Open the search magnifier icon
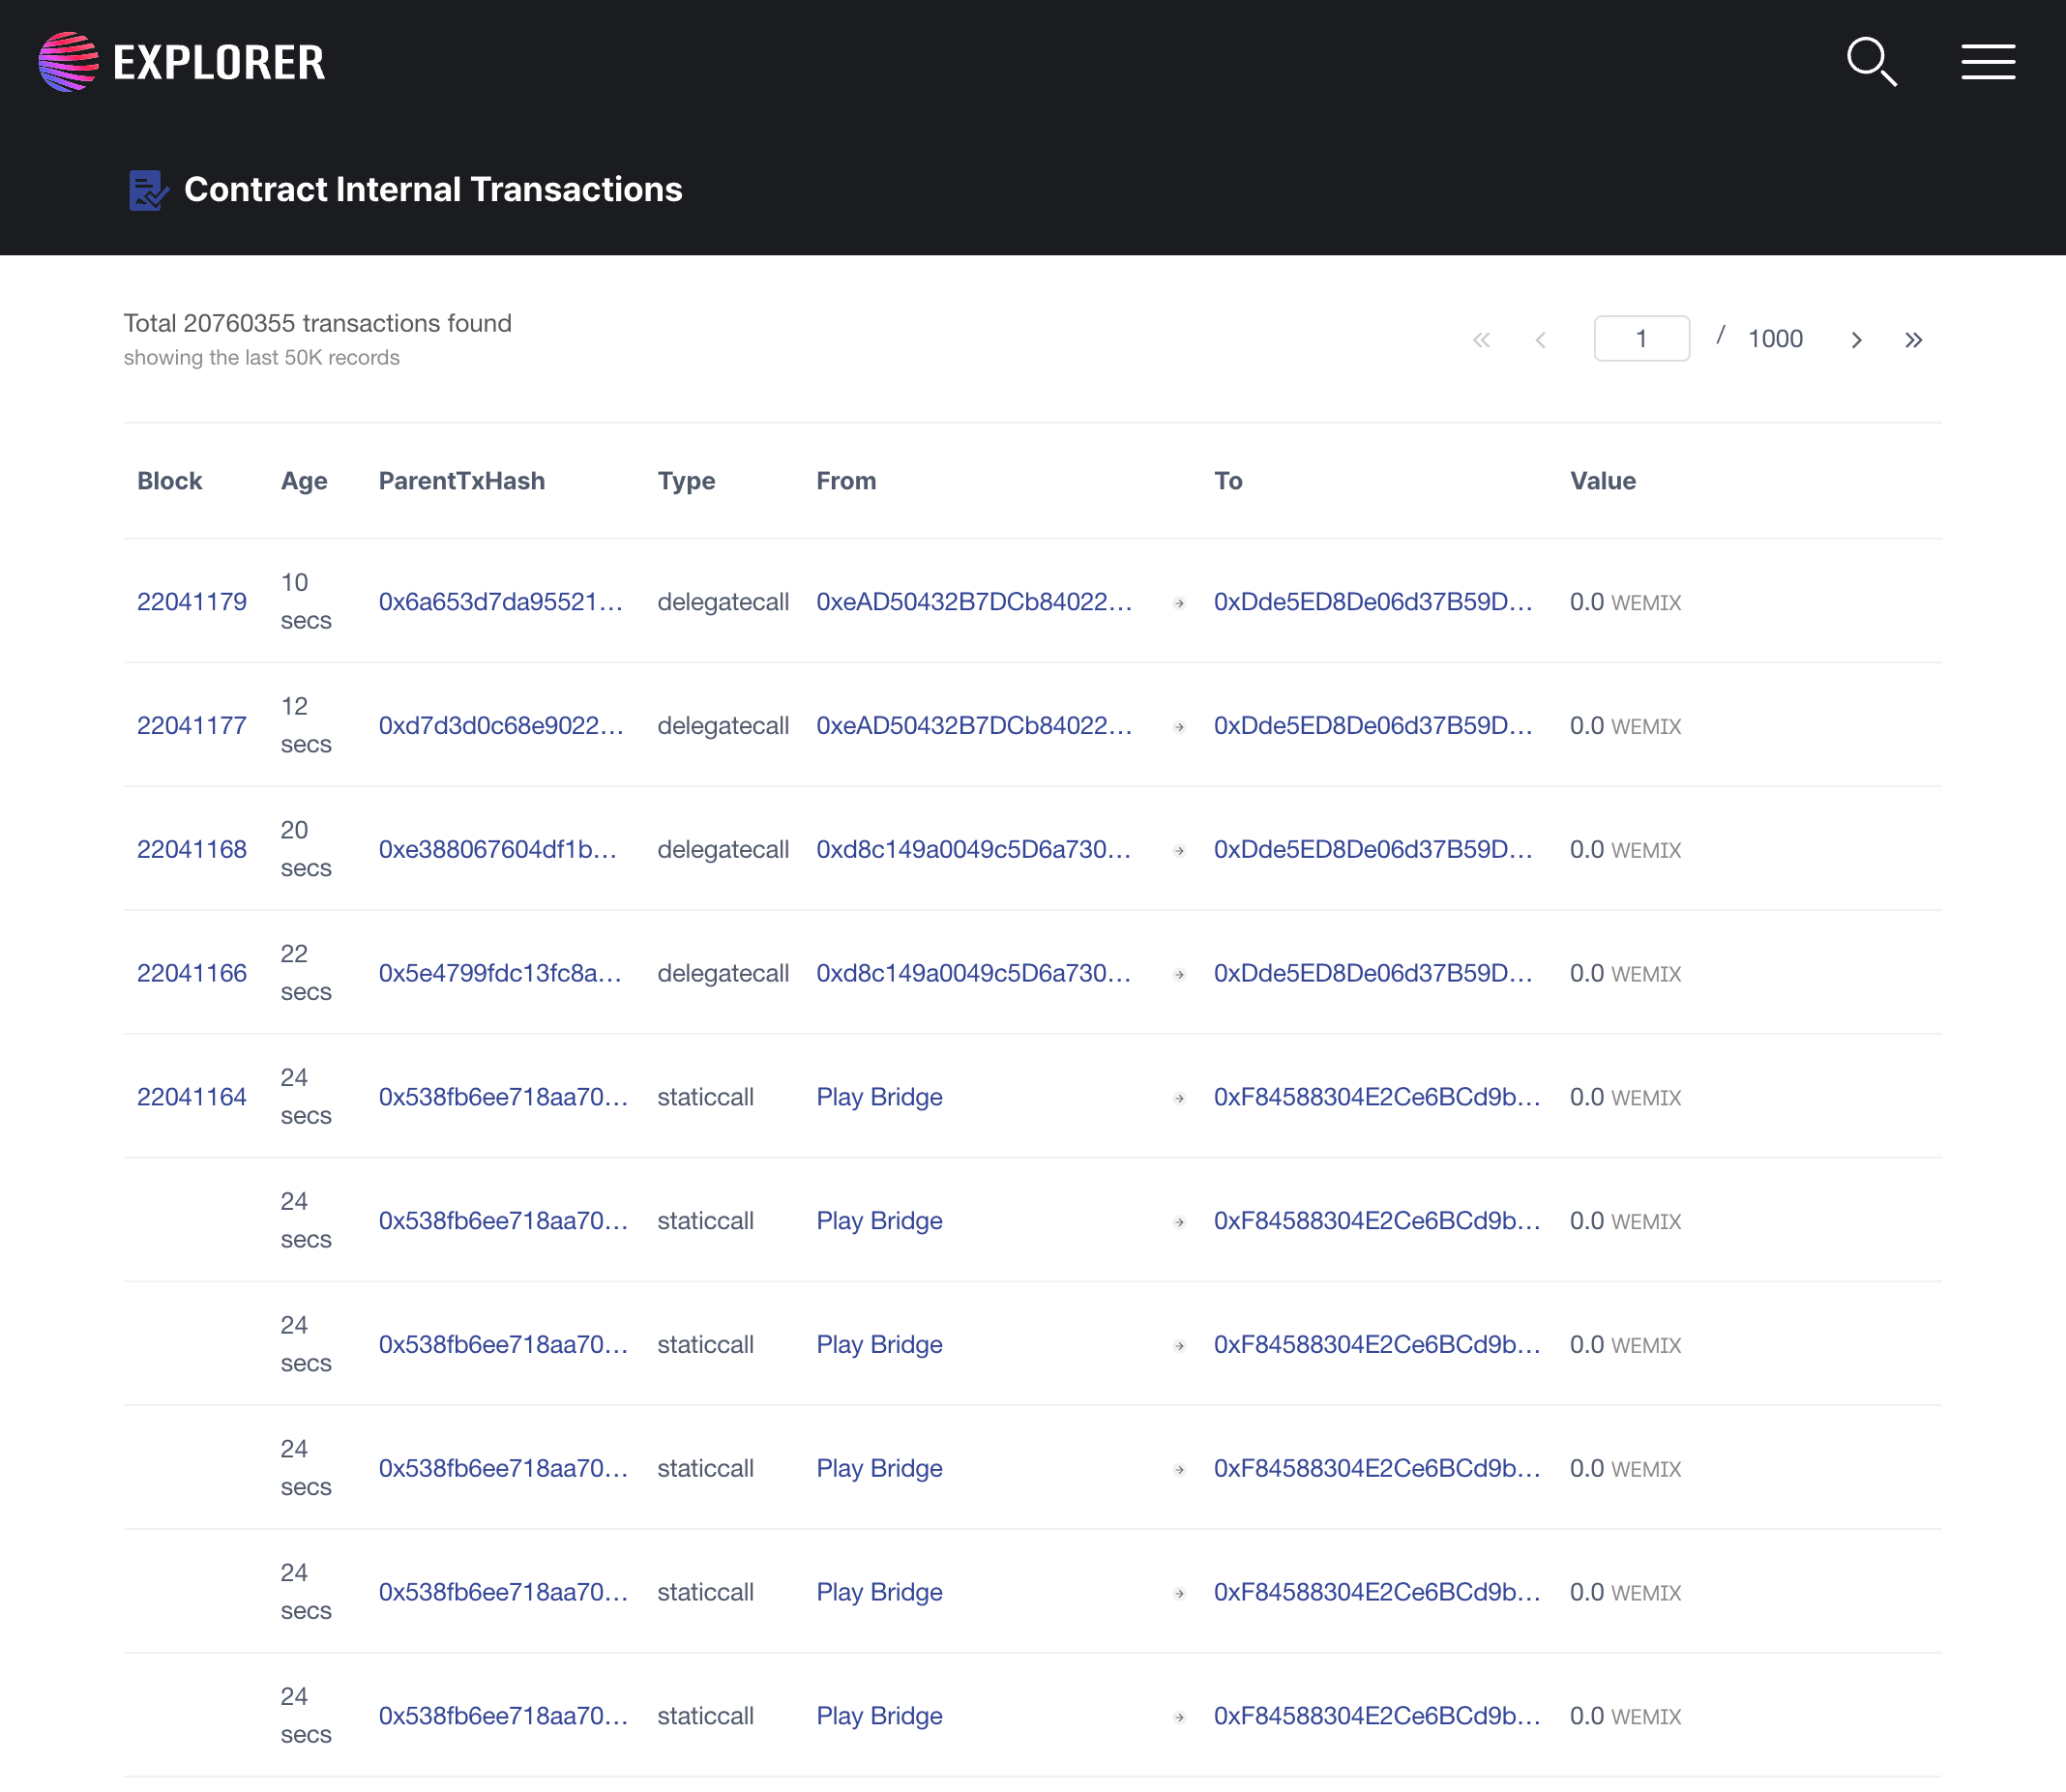The image size is (2066, 1792). [1870, 62]
